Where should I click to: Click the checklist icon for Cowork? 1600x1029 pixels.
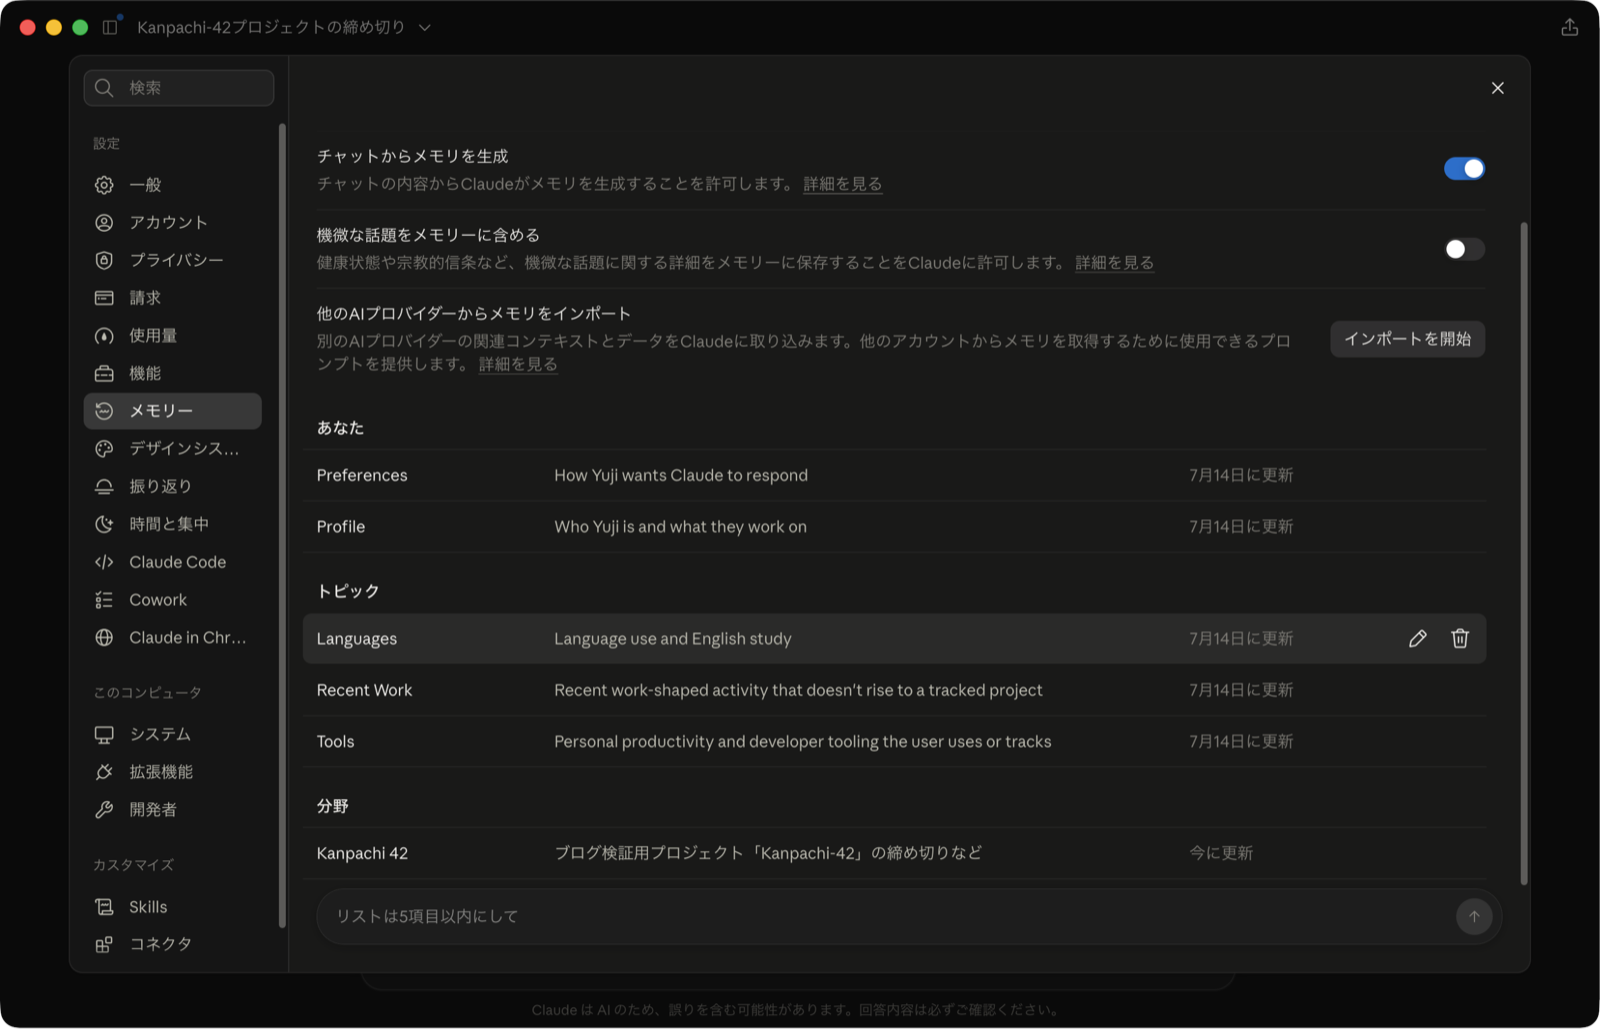pos(104,600)
